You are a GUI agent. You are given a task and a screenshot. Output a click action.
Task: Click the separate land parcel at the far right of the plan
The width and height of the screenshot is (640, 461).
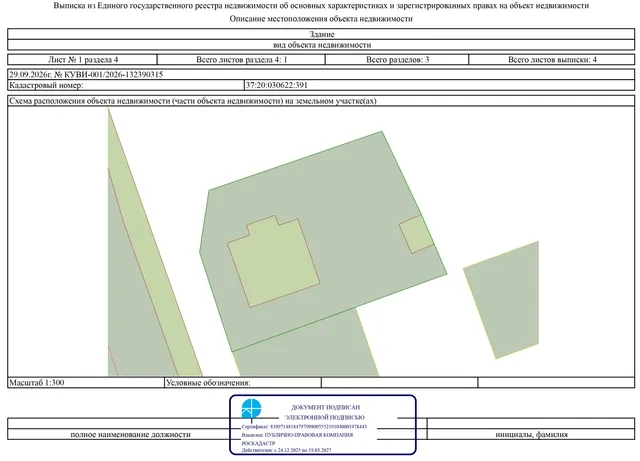pos(506,300)
